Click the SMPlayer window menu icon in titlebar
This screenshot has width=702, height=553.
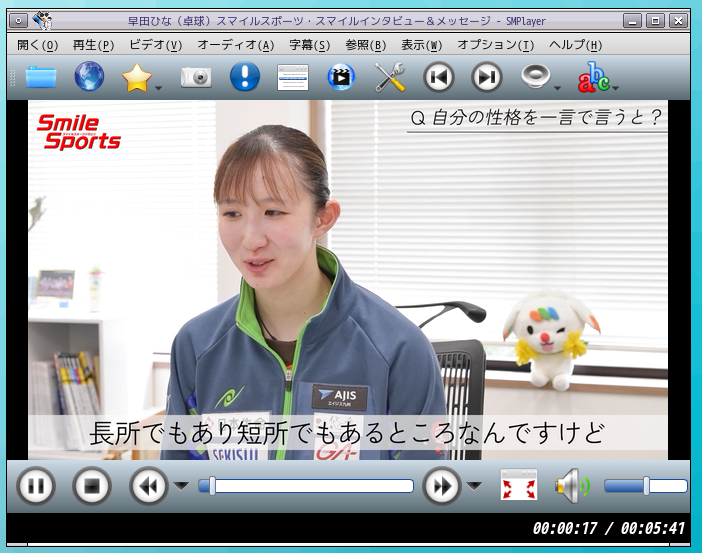click(x=43, y=21)
